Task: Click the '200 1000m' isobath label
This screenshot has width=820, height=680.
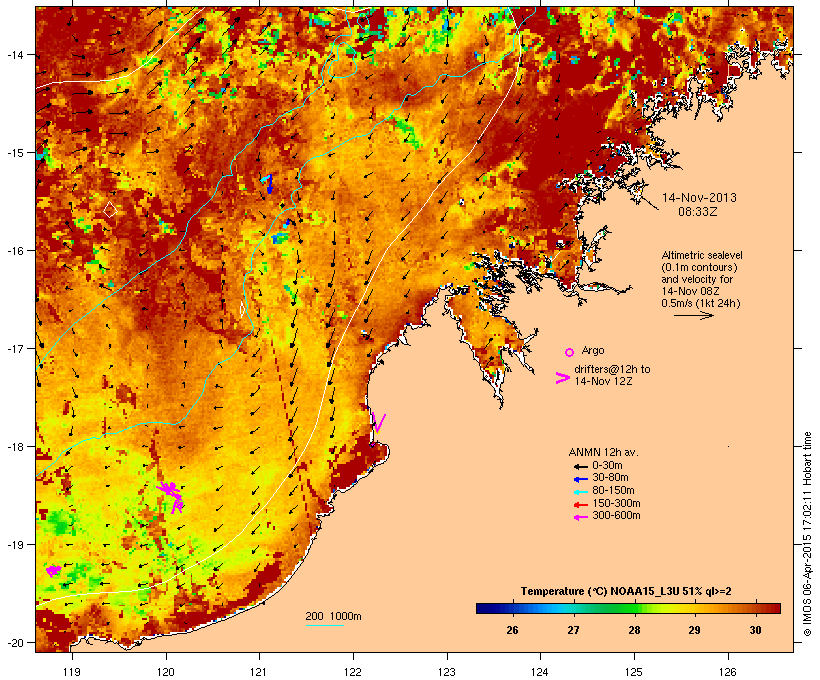Action: pos(333,616)
